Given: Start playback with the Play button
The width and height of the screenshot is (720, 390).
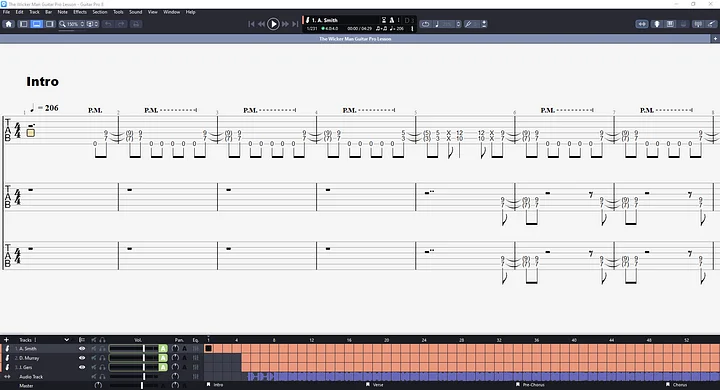Looking at the screenshot, I should [x=273, y=24].
